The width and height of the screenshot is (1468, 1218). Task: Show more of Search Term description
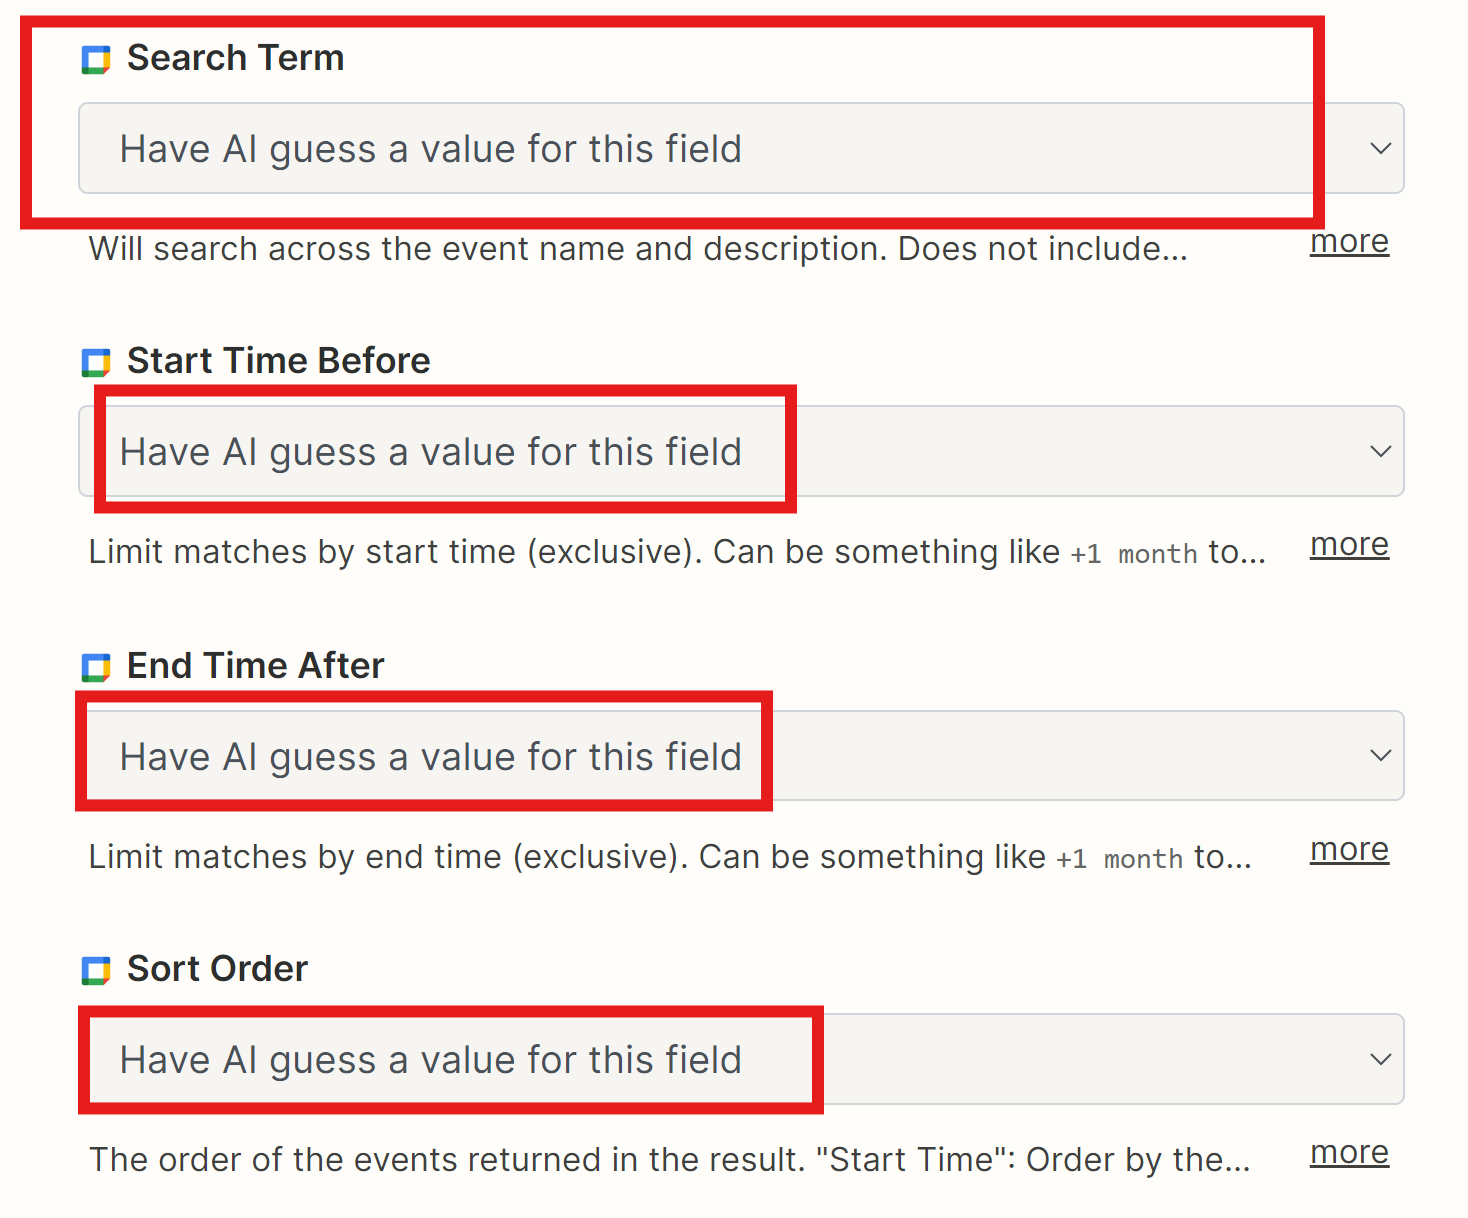[x=1349, y=242]
